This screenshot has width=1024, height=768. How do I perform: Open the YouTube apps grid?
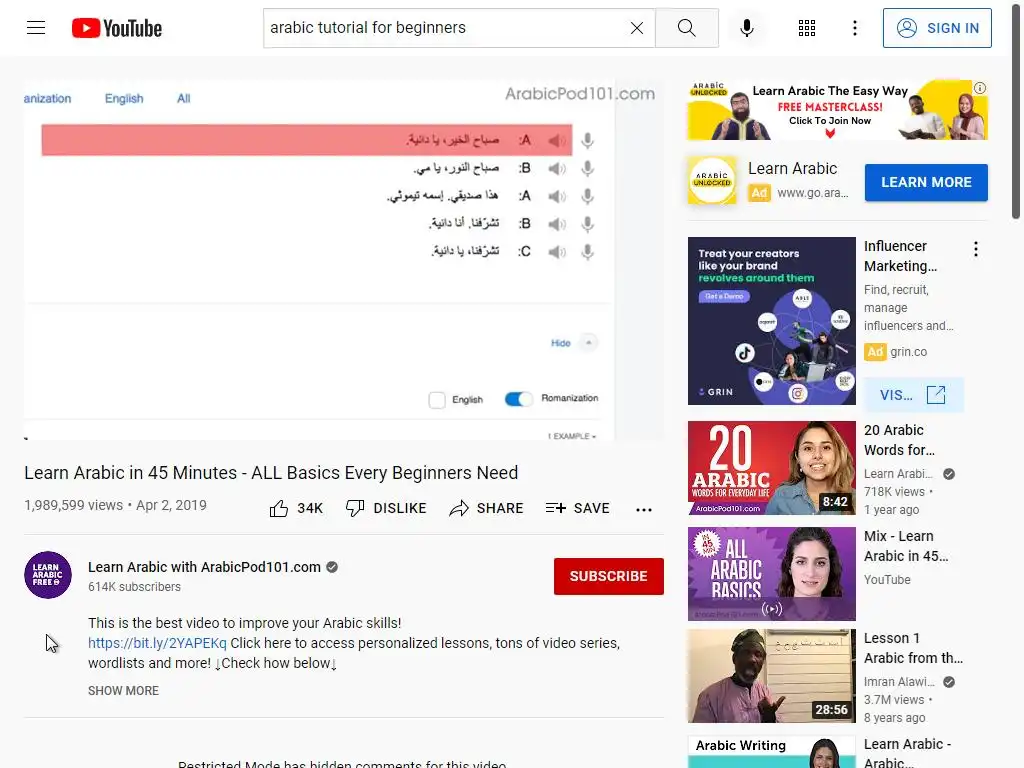(807, 28)
